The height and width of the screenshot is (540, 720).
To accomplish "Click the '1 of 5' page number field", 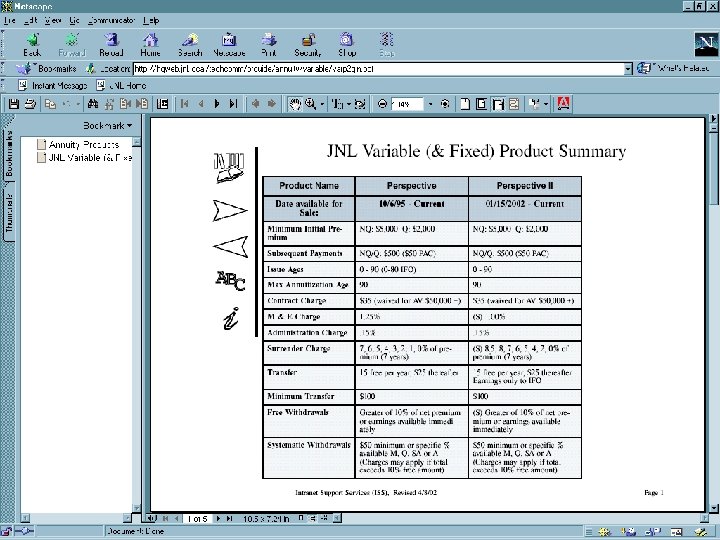I will point(197,518).
